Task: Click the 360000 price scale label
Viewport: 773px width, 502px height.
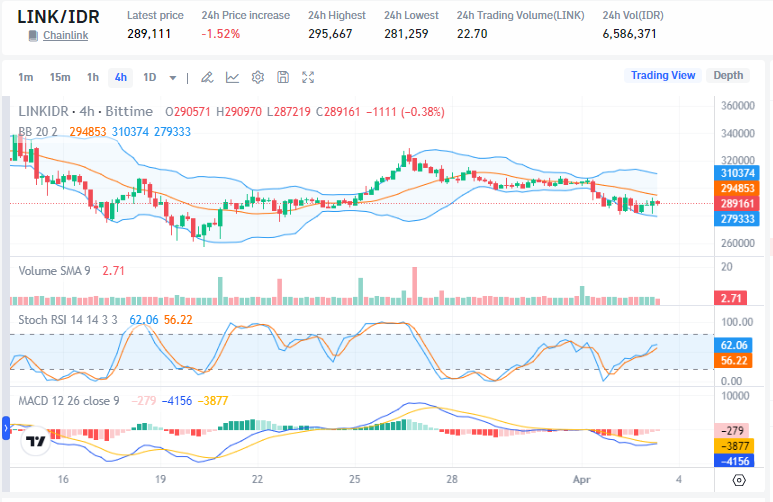Action: [738, 106]
